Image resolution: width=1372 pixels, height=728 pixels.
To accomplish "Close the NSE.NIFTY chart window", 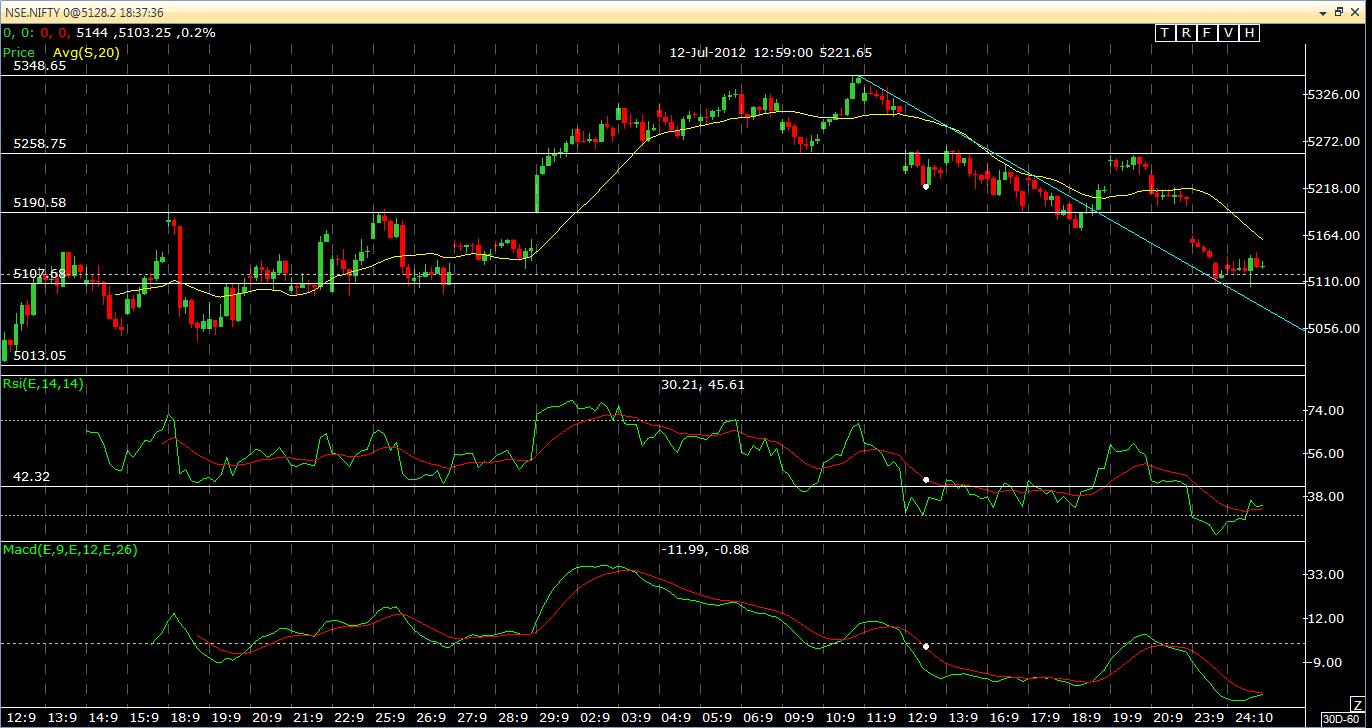I will tap(1357, 11).
